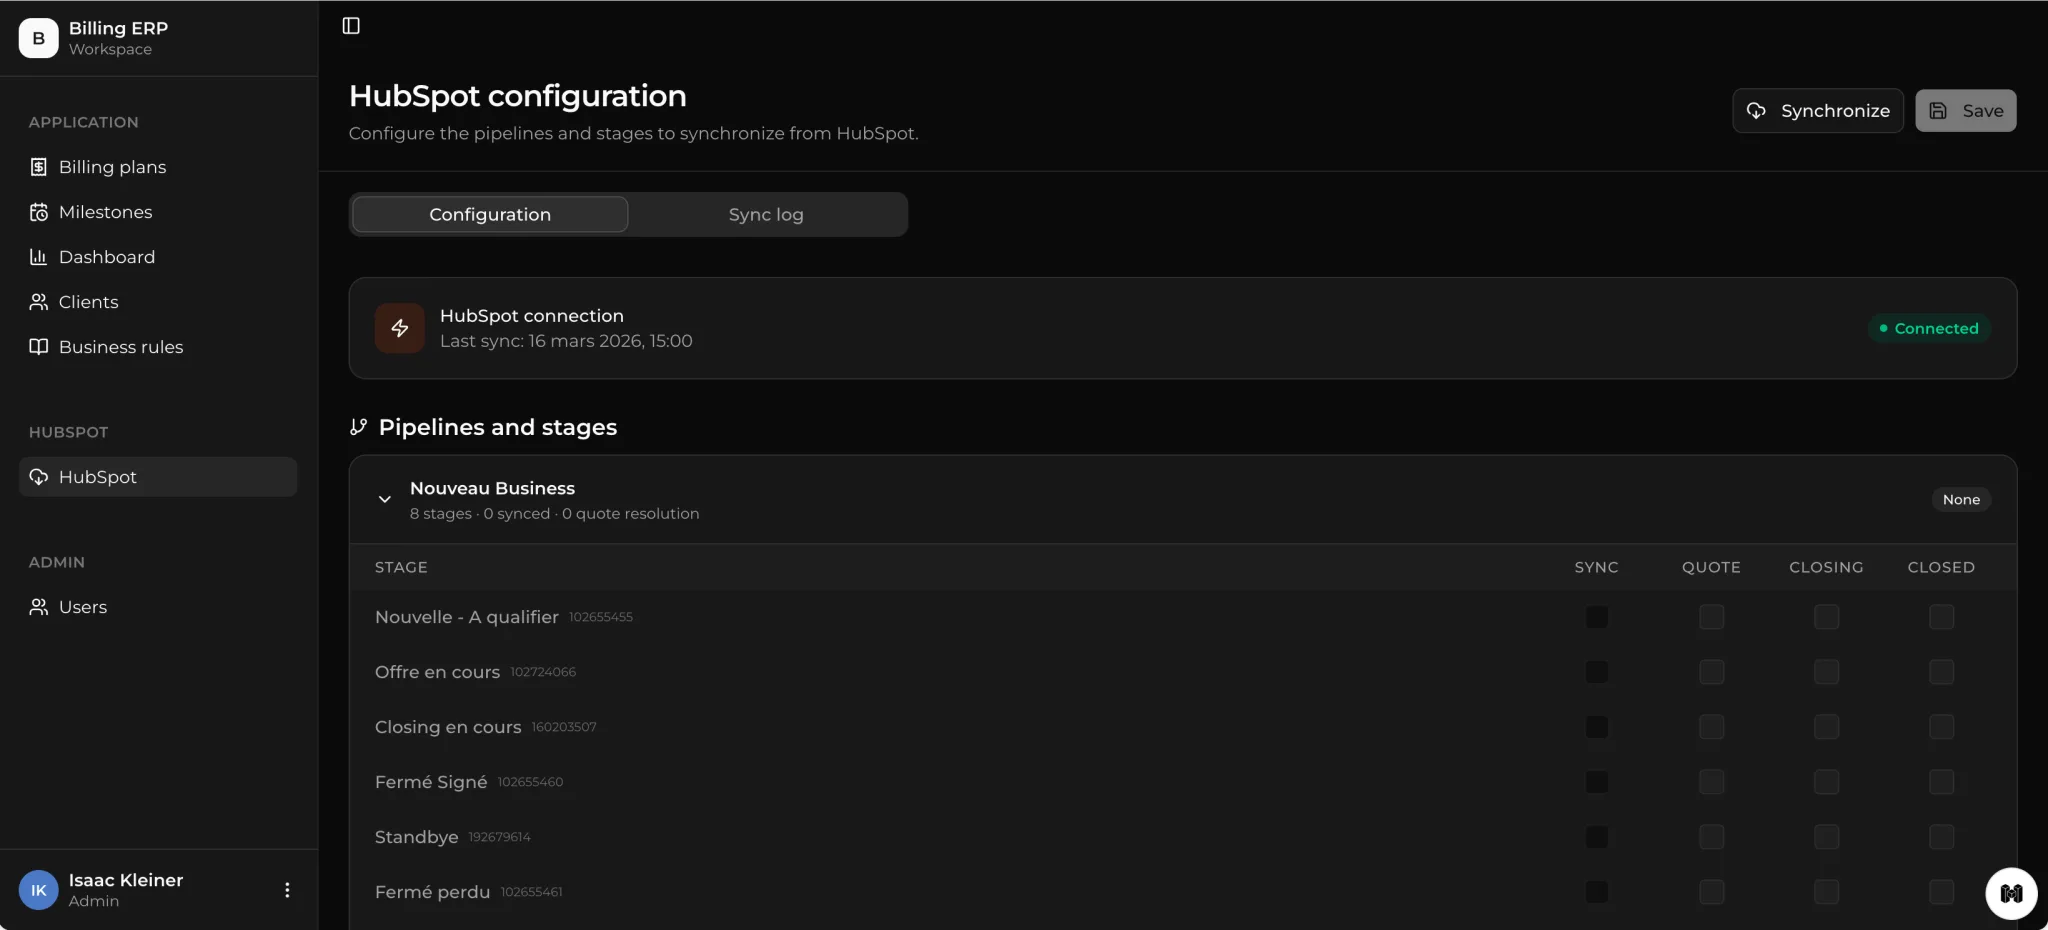Enable Sync for Closing en cours

pyautogui.click(x=1597, y=727)
